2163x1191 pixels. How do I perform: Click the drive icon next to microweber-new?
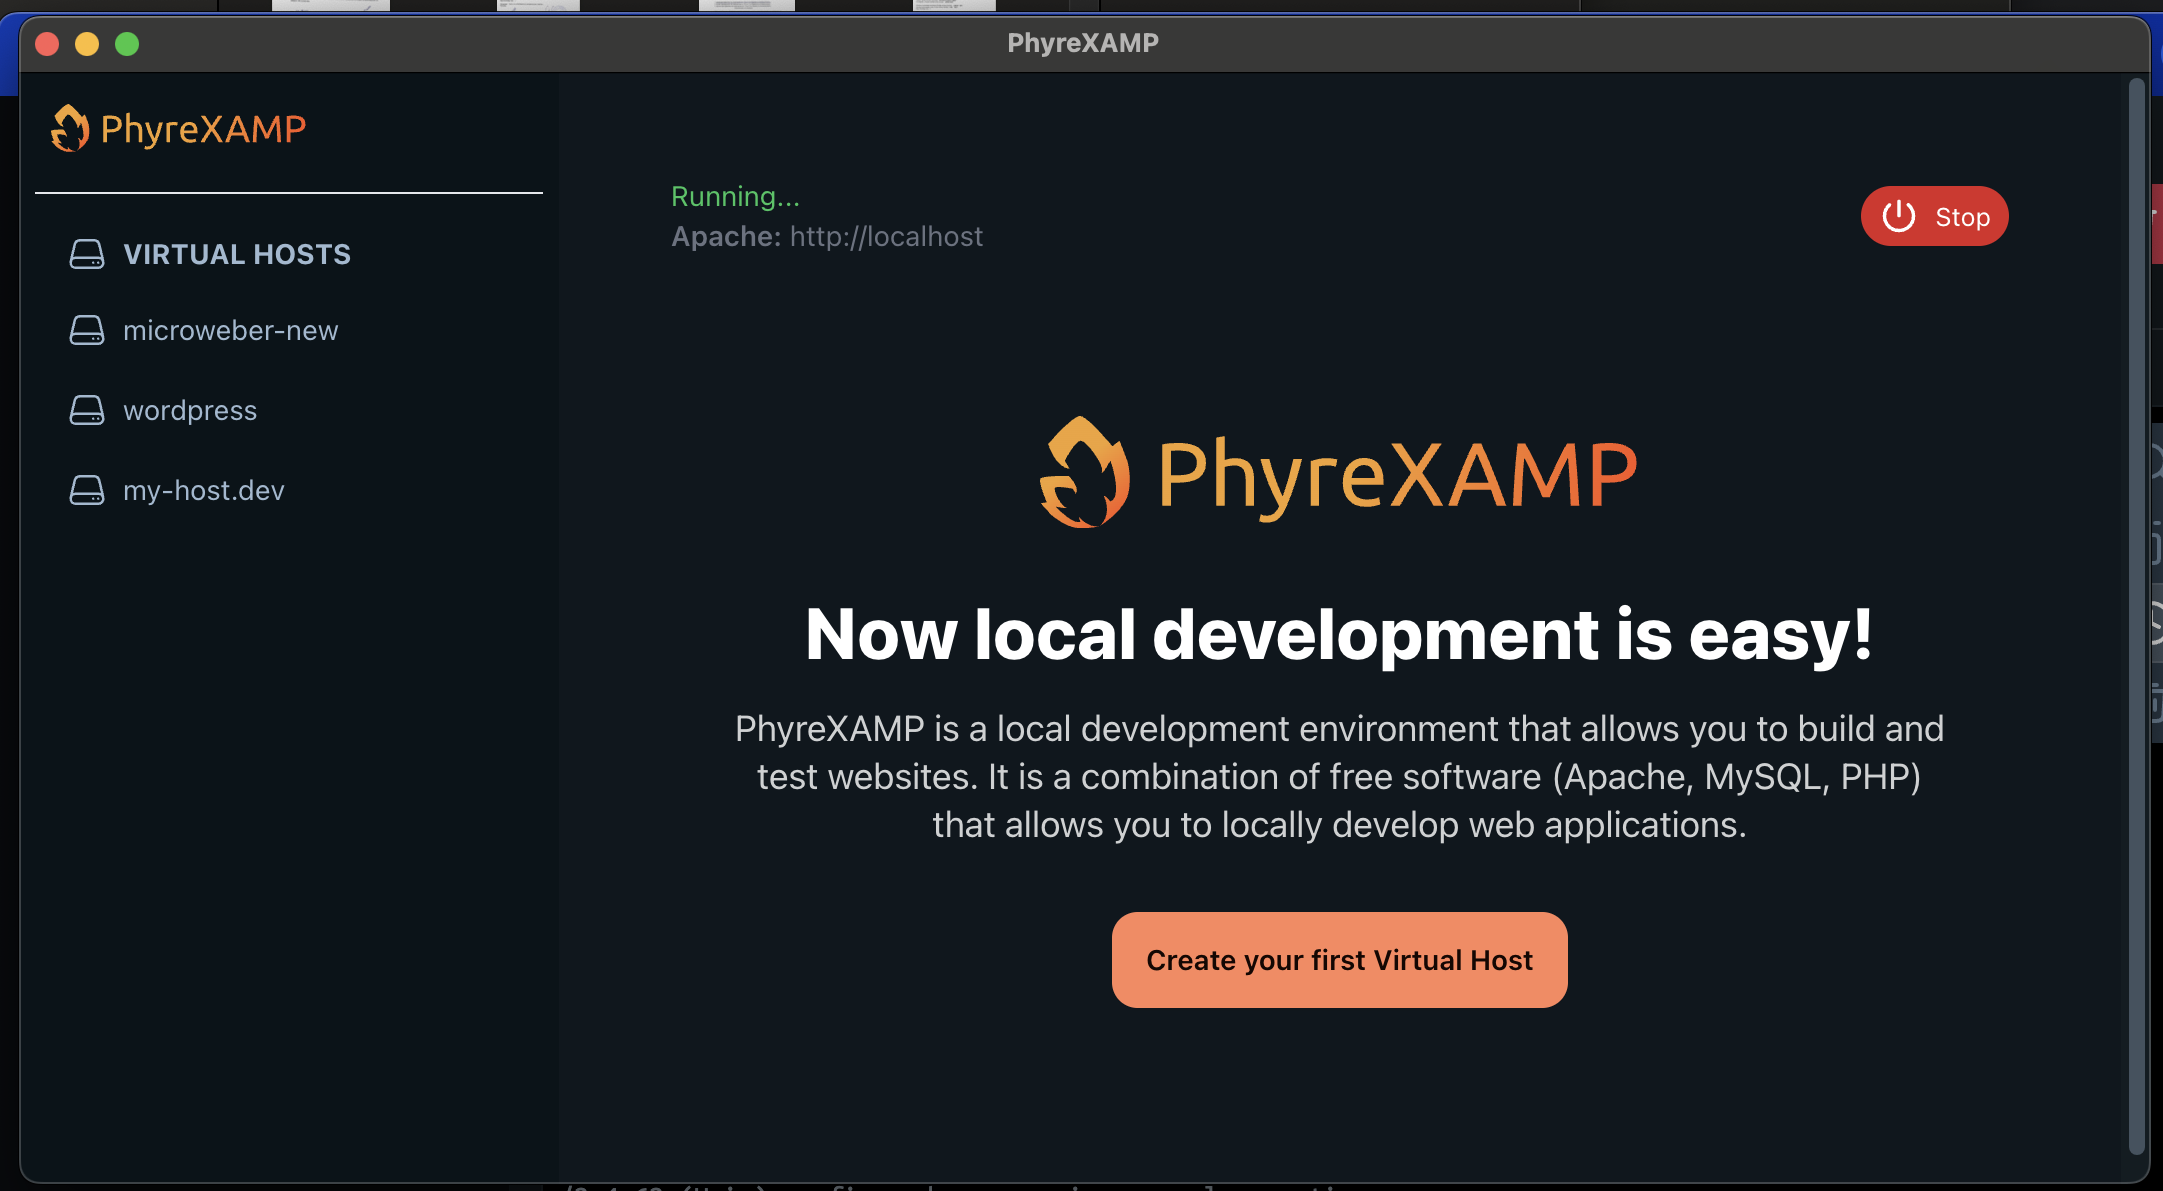(86, 330)
